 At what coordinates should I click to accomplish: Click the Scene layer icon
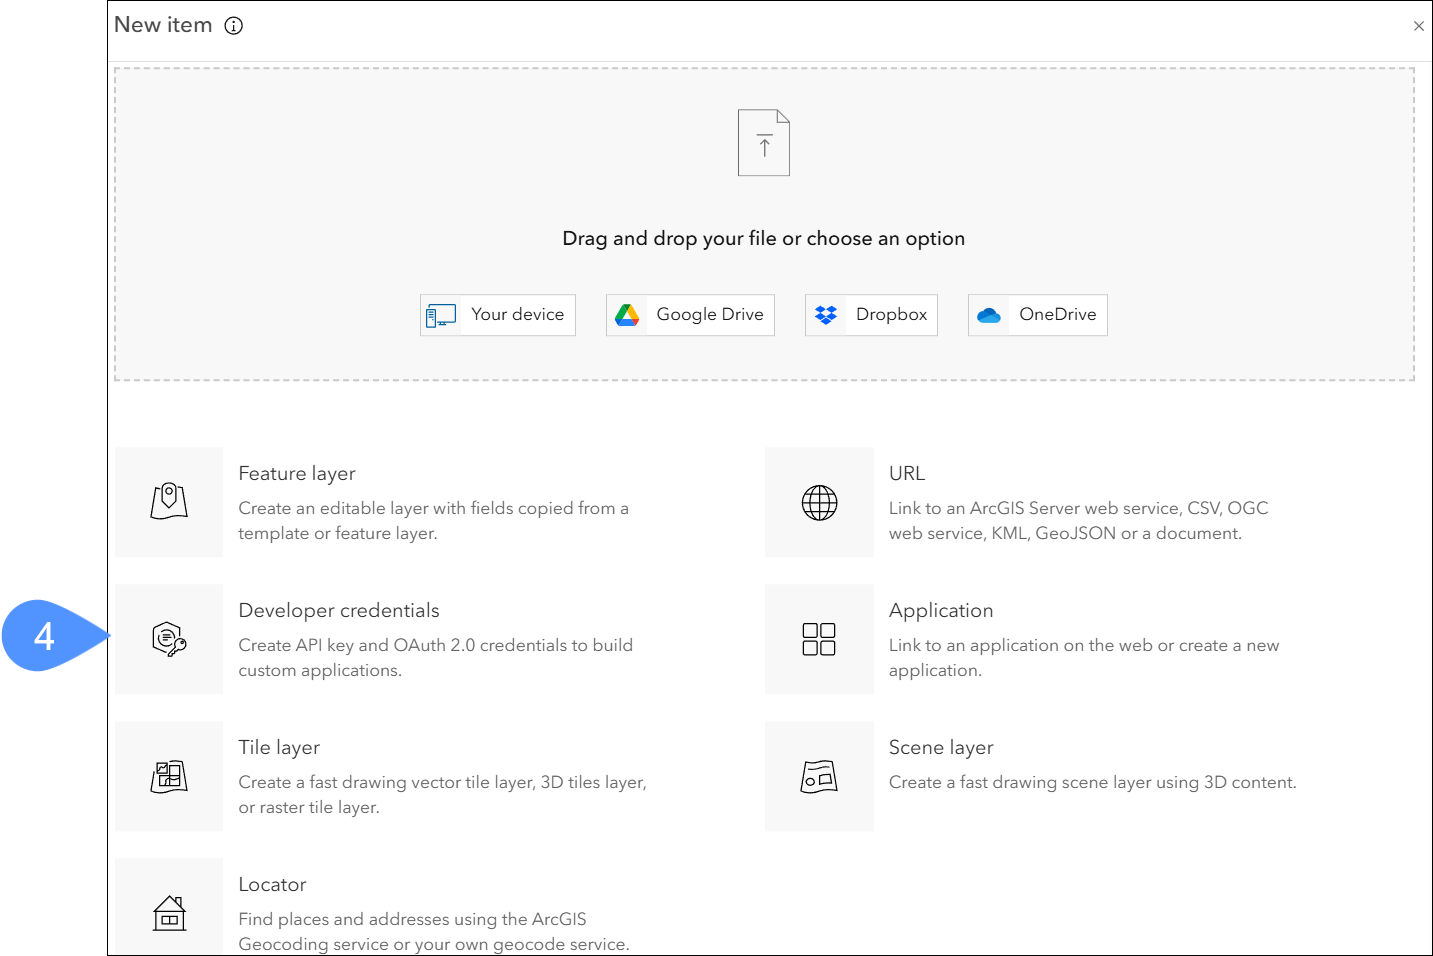point(819,776)
